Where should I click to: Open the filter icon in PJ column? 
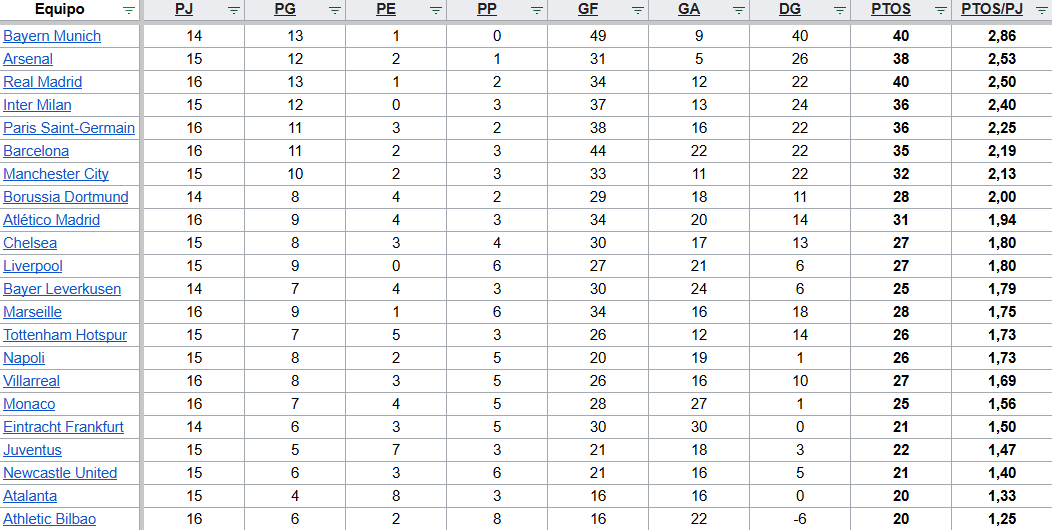tap(233, 10)
